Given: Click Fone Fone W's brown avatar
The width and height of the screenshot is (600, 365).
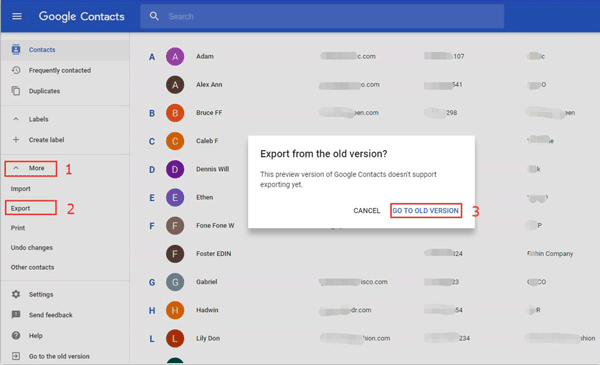Looking at the screenshot, I should click(175, 226).
